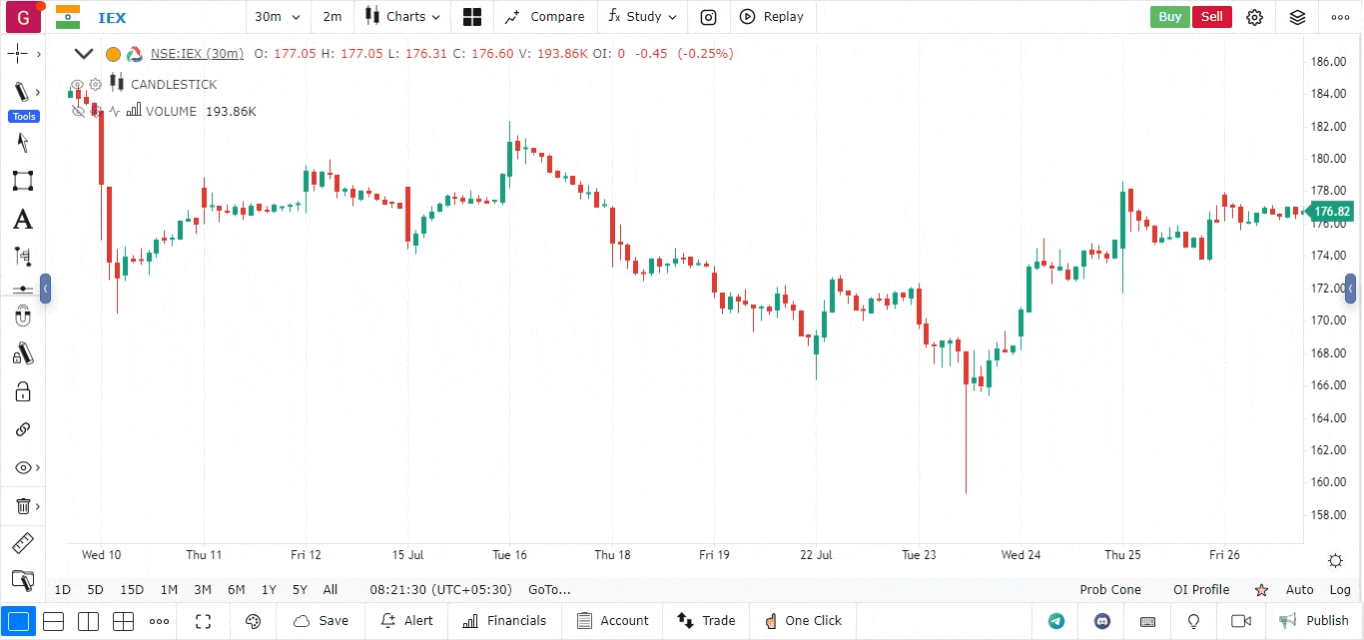Collapse the indicator legend chevron
The height and width of the screenshot is (640, 1364).
(x=84, y=54)
